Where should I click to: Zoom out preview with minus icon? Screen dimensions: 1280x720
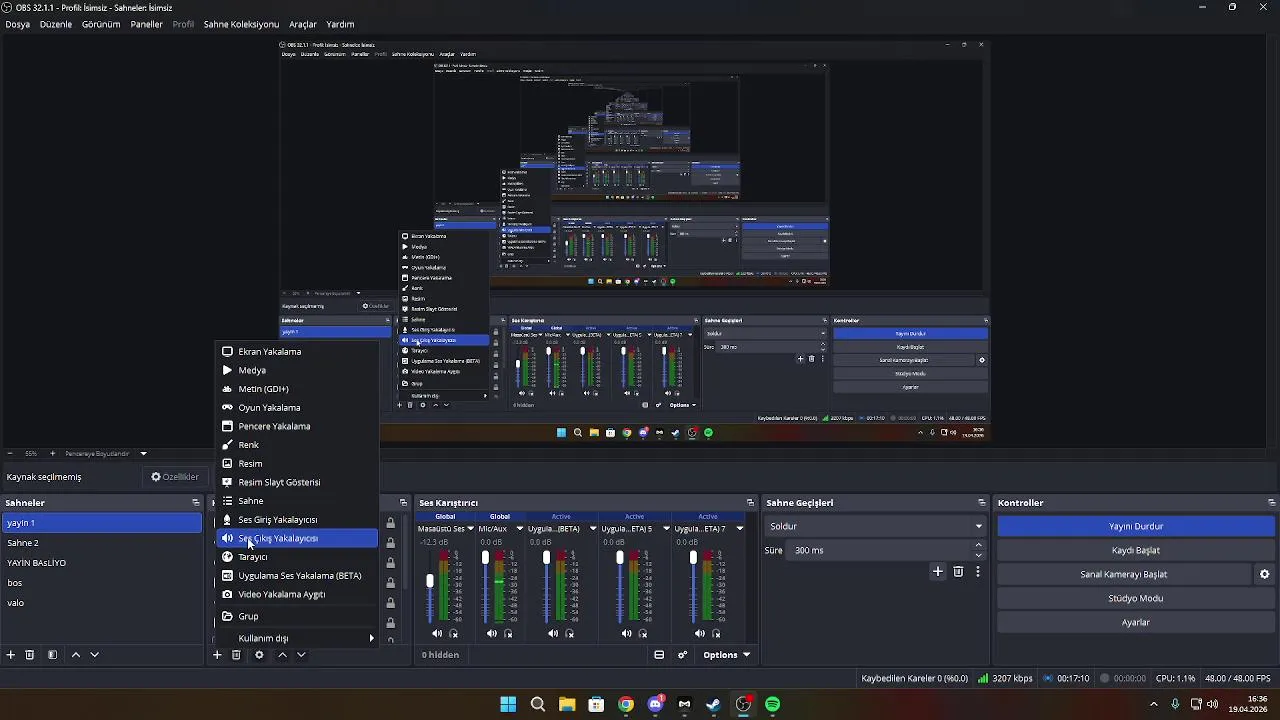pos(10,453)
